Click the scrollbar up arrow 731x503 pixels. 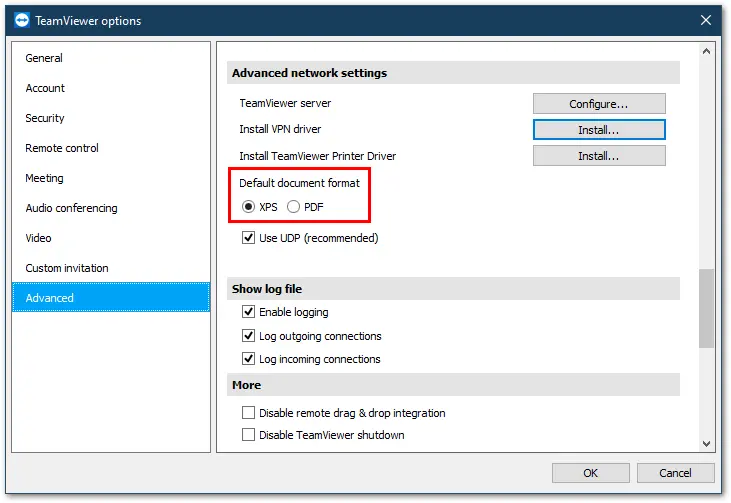coord(706,51)
